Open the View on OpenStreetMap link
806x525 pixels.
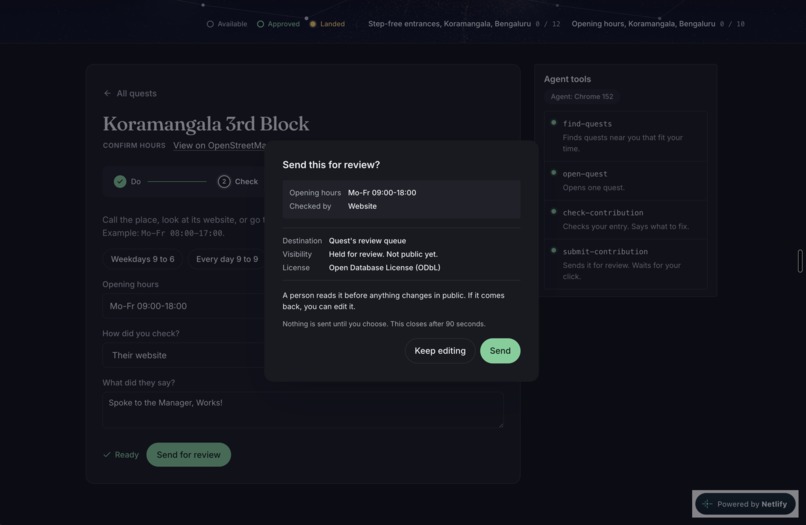[219, 146]
